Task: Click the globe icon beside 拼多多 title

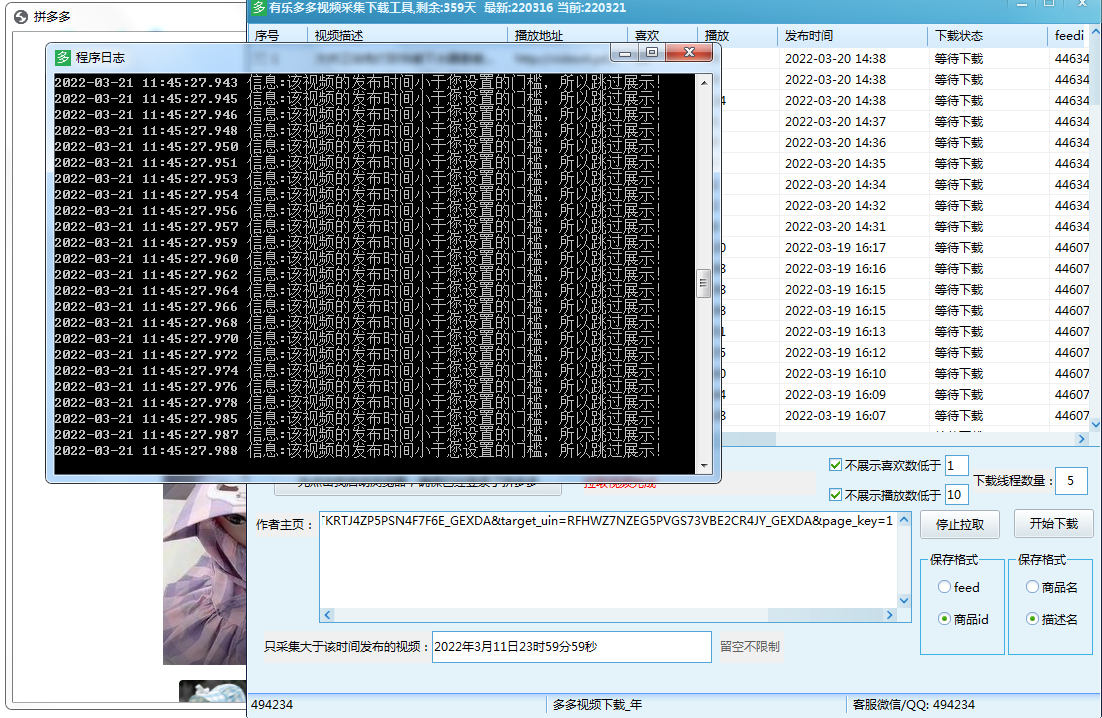Action: pyautogui.click(x=20, y=17)
